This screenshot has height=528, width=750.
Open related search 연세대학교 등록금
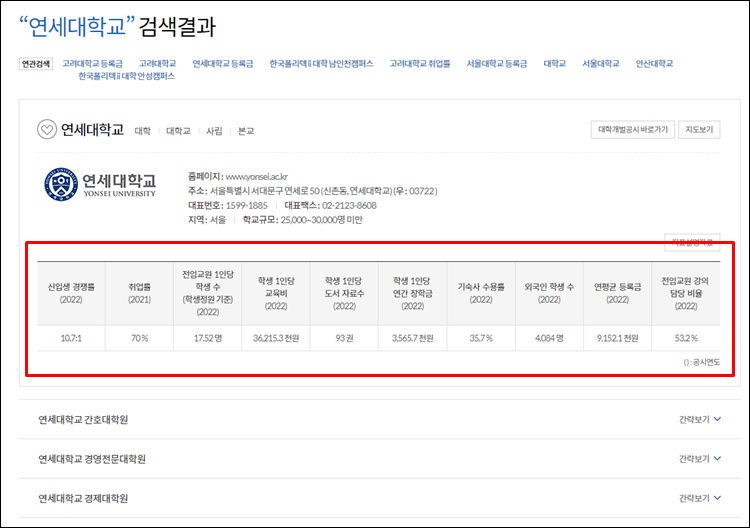click(x=222, y=64)
